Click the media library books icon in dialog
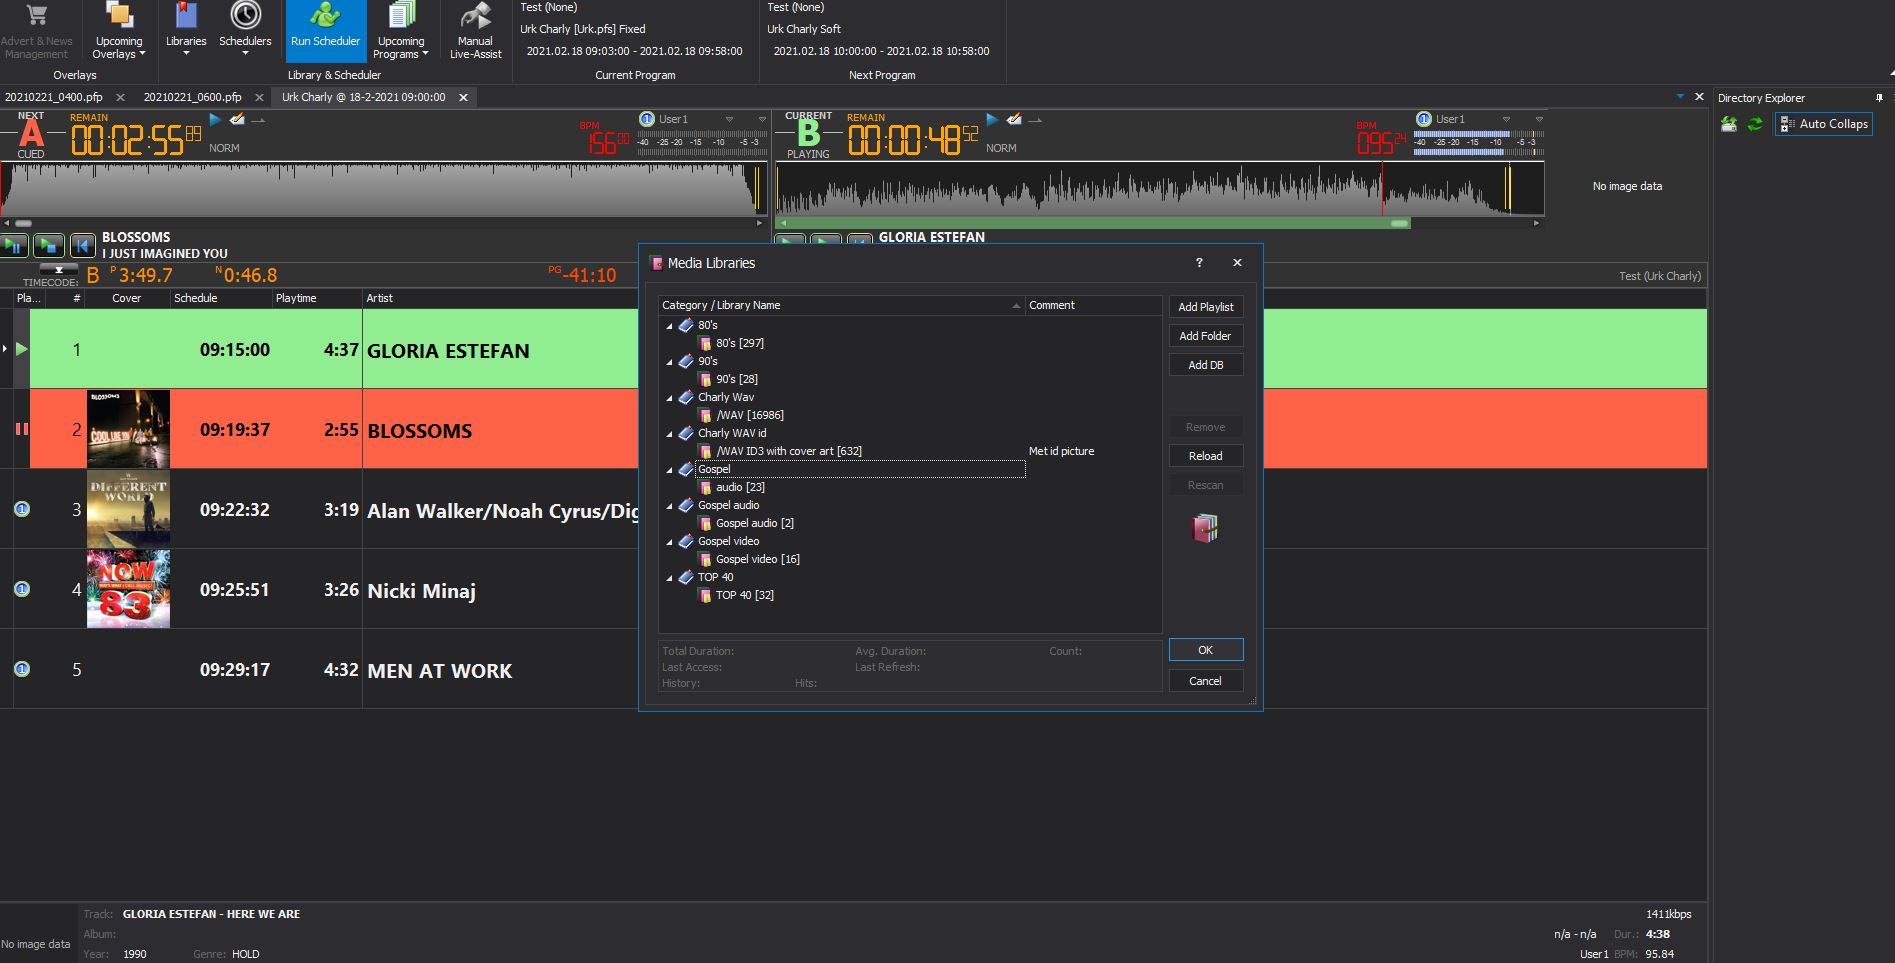Image resolution: width=1895 pixels, height=963 pixels. click(x=1205, y=528)
